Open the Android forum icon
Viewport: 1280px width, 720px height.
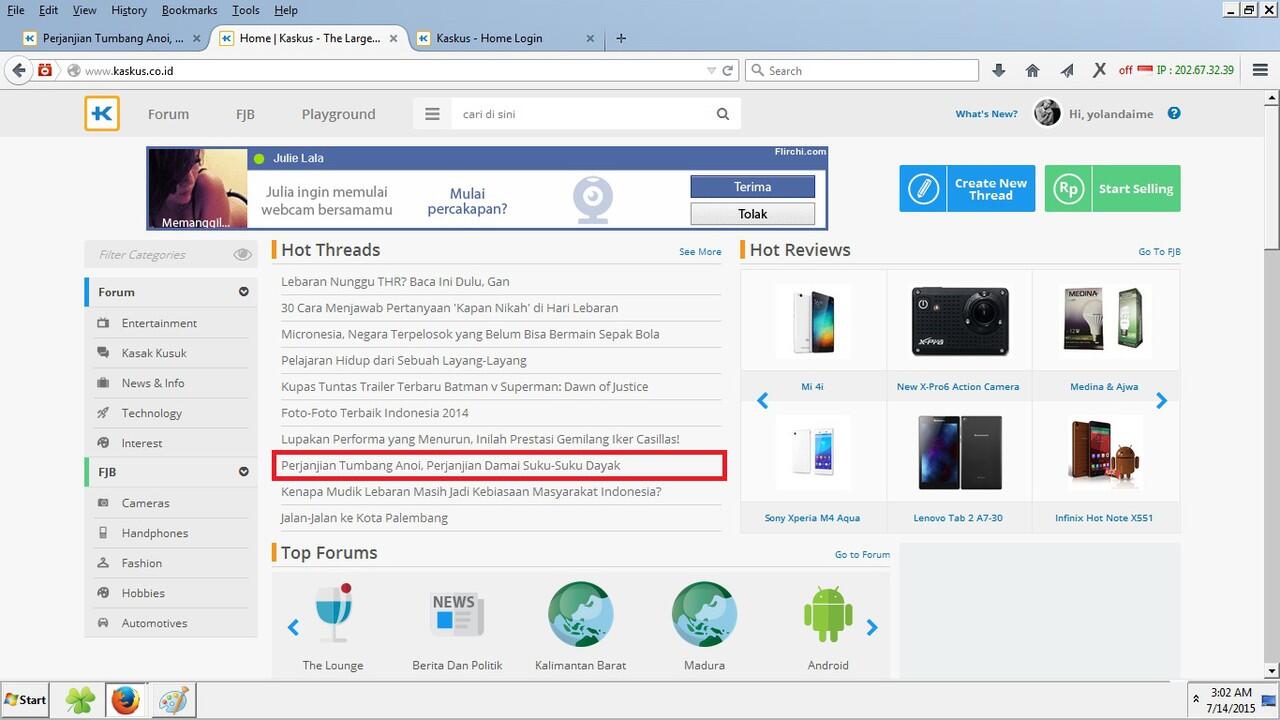coord(828,614)
